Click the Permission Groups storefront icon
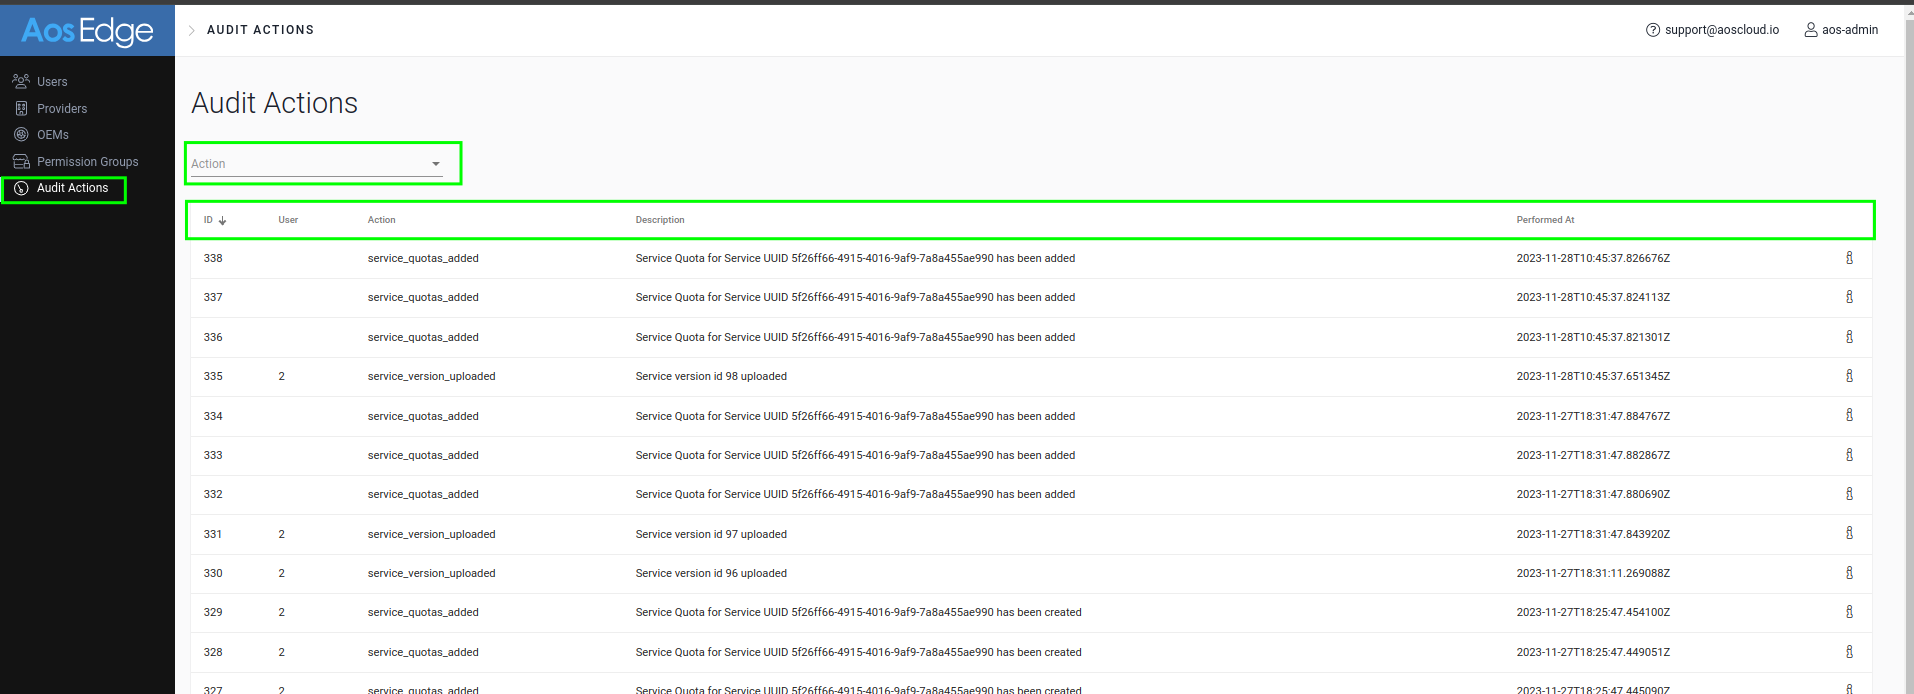Image resolution: width=1914 pixels, height=694 pixels. coord(21,161)
